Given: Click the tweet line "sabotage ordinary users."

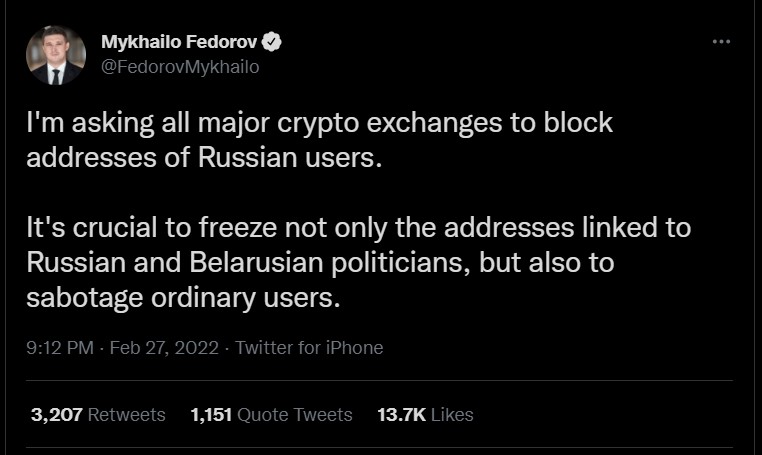Looking at the screenshot, I should click(x=183, y=298).
